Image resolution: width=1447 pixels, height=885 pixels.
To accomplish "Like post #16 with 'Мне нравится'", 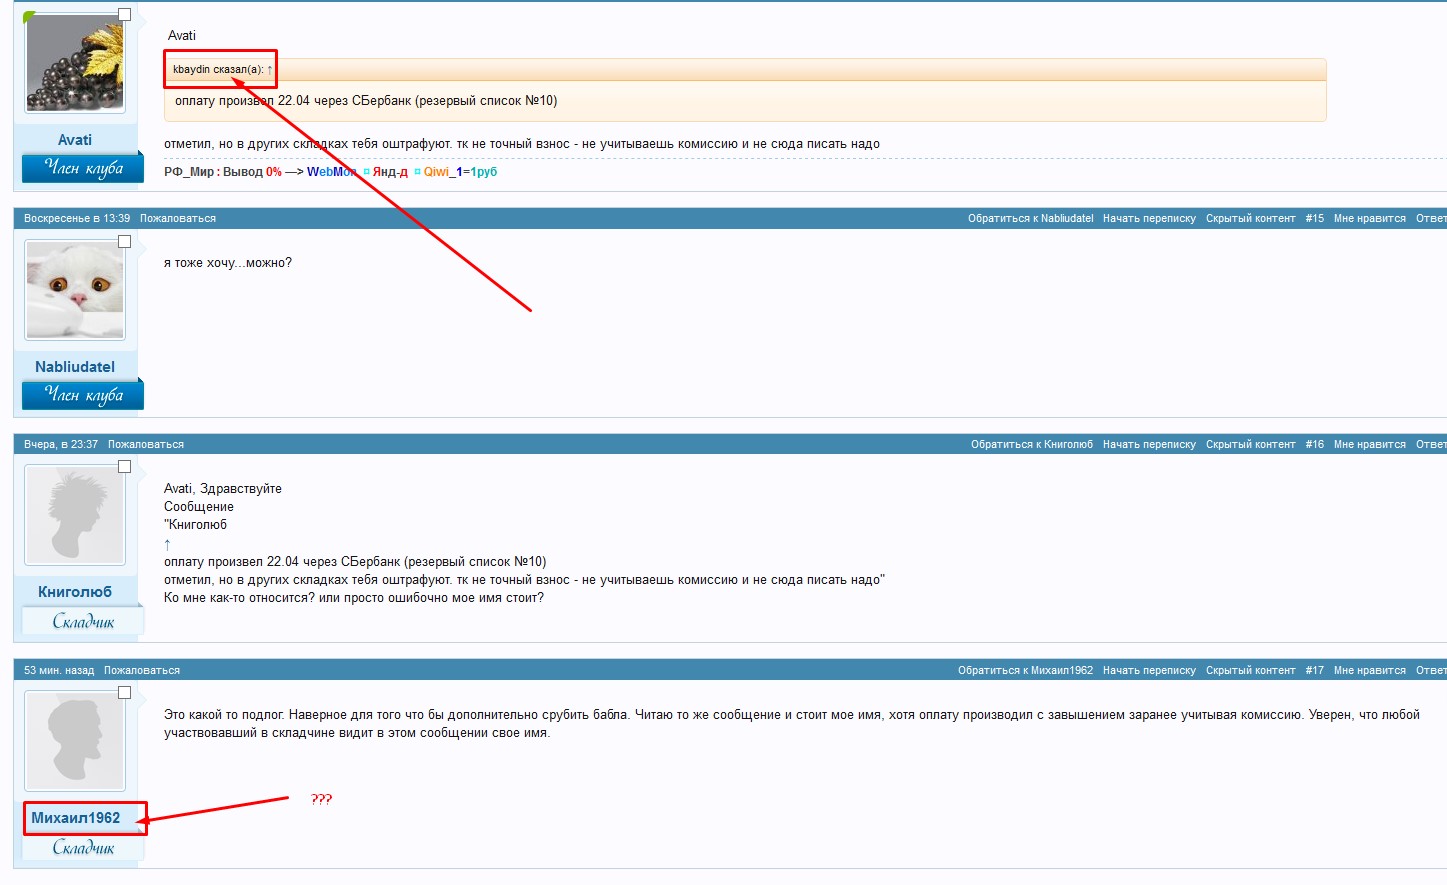I will pos(1370,444).
